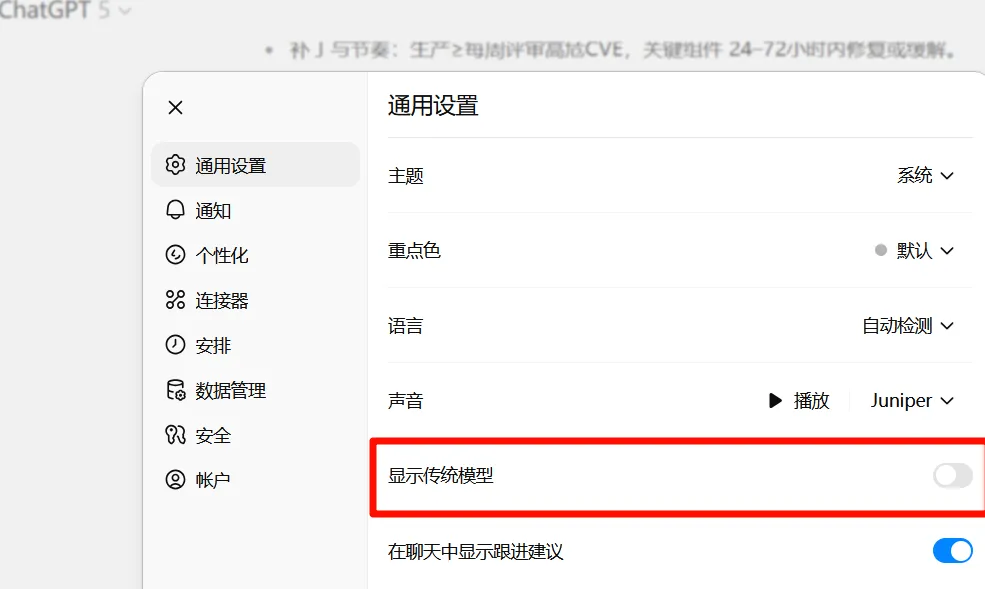The width and height of the screenshot is (985, 589).
Task: Open the 重点色 dropdown showing 默认
Action: (x=915, y=251)
